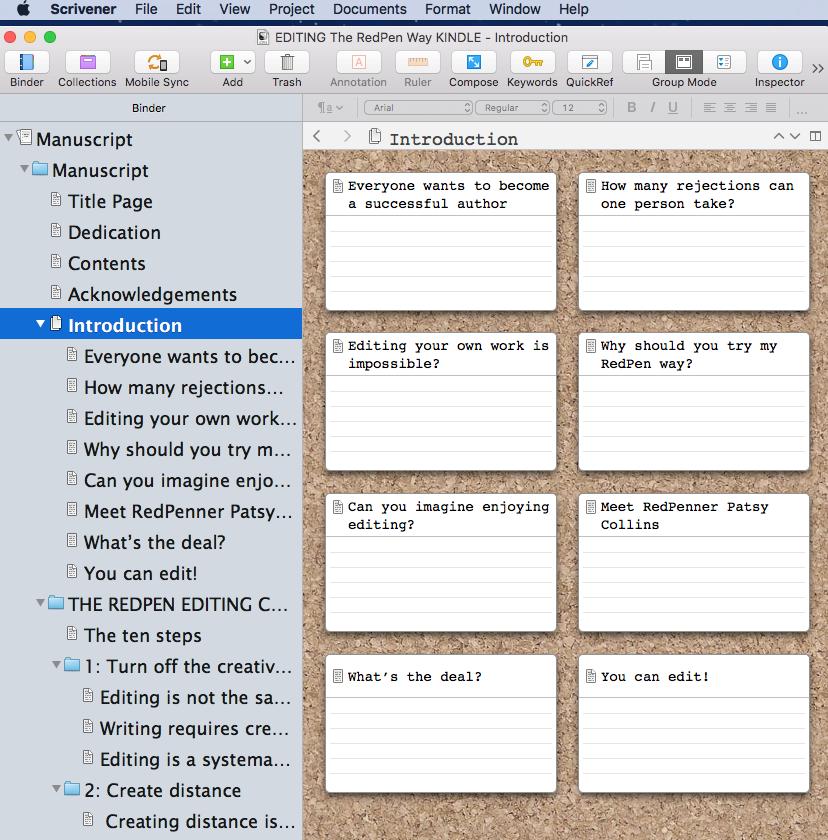Go to next document with down arrow
Image resolution: width=828 pixels, height=840 pixels.
[795, 136]
